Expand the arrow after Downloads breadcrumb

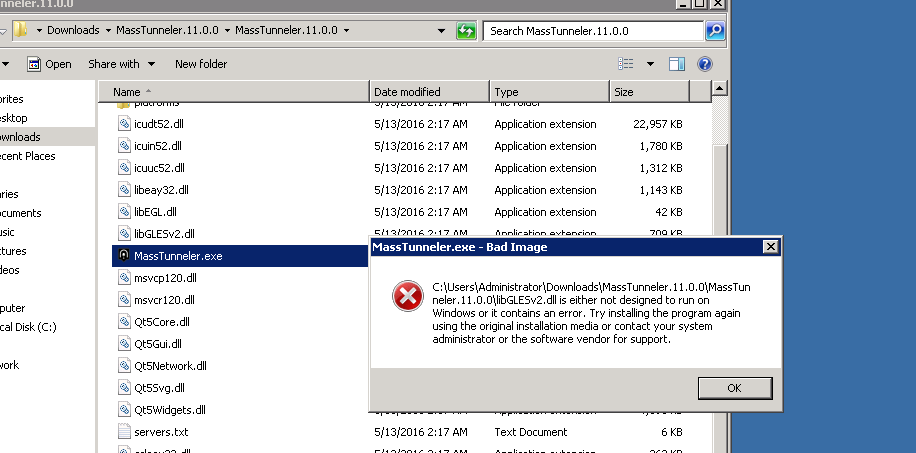(x=108, y=30)
